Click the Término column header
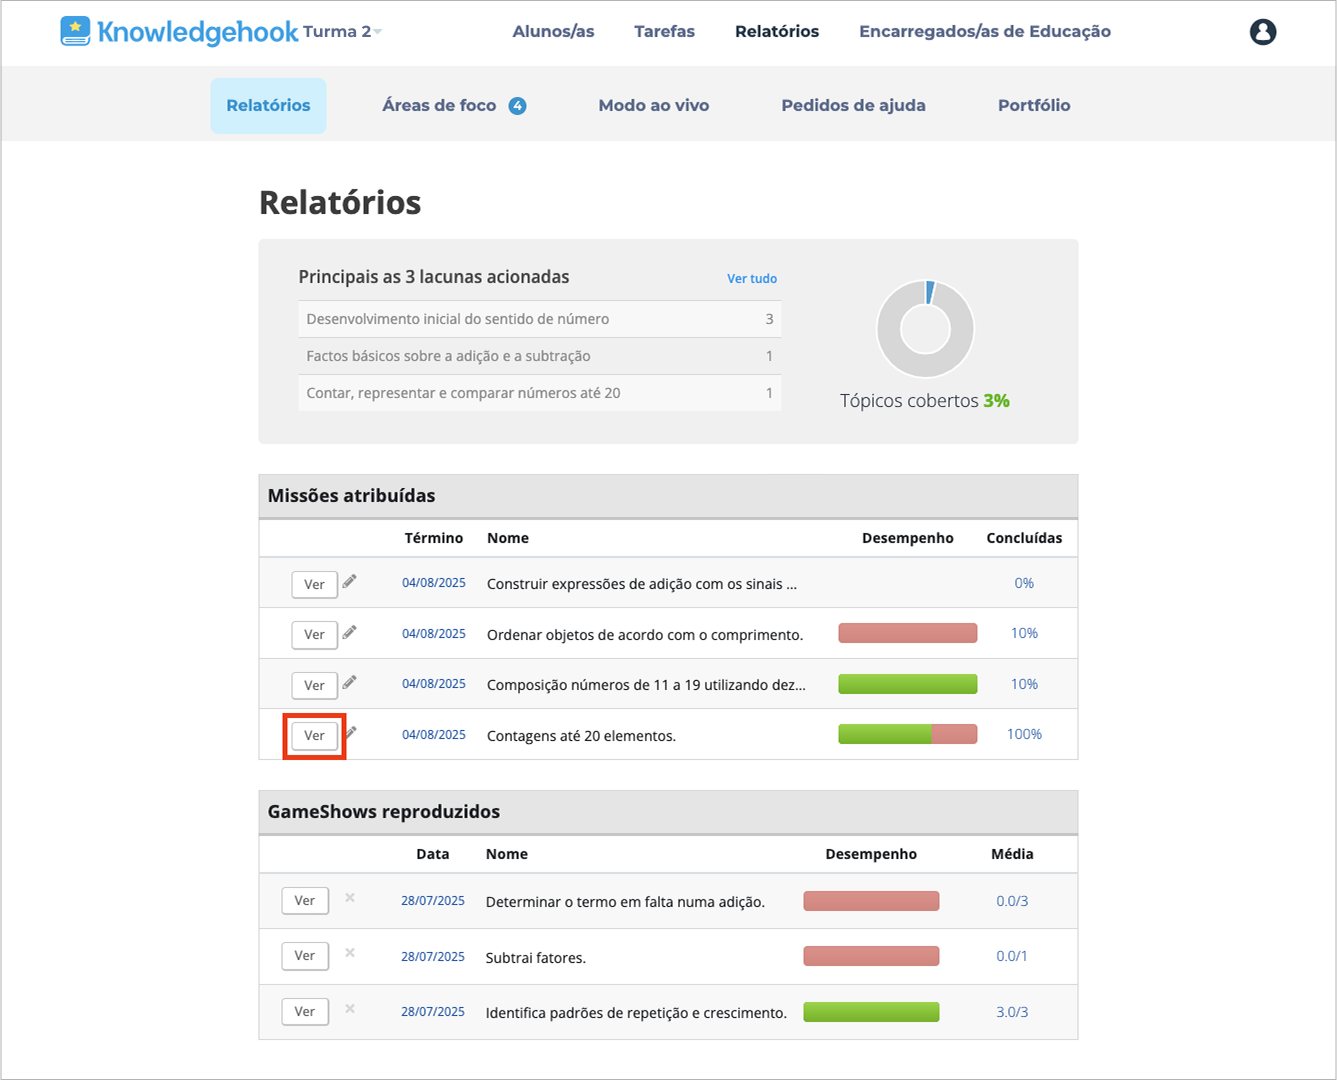 (434, 538)
